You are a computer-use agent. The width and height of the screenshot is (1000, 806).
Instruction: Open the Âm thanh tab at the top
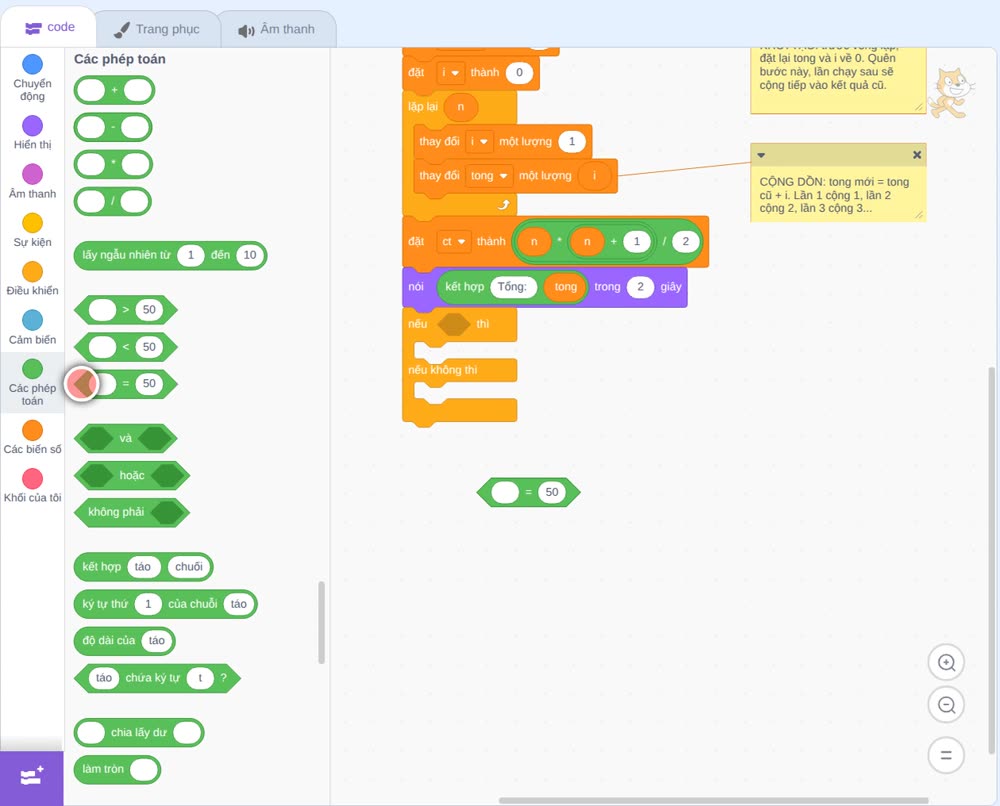click(277, 29)
